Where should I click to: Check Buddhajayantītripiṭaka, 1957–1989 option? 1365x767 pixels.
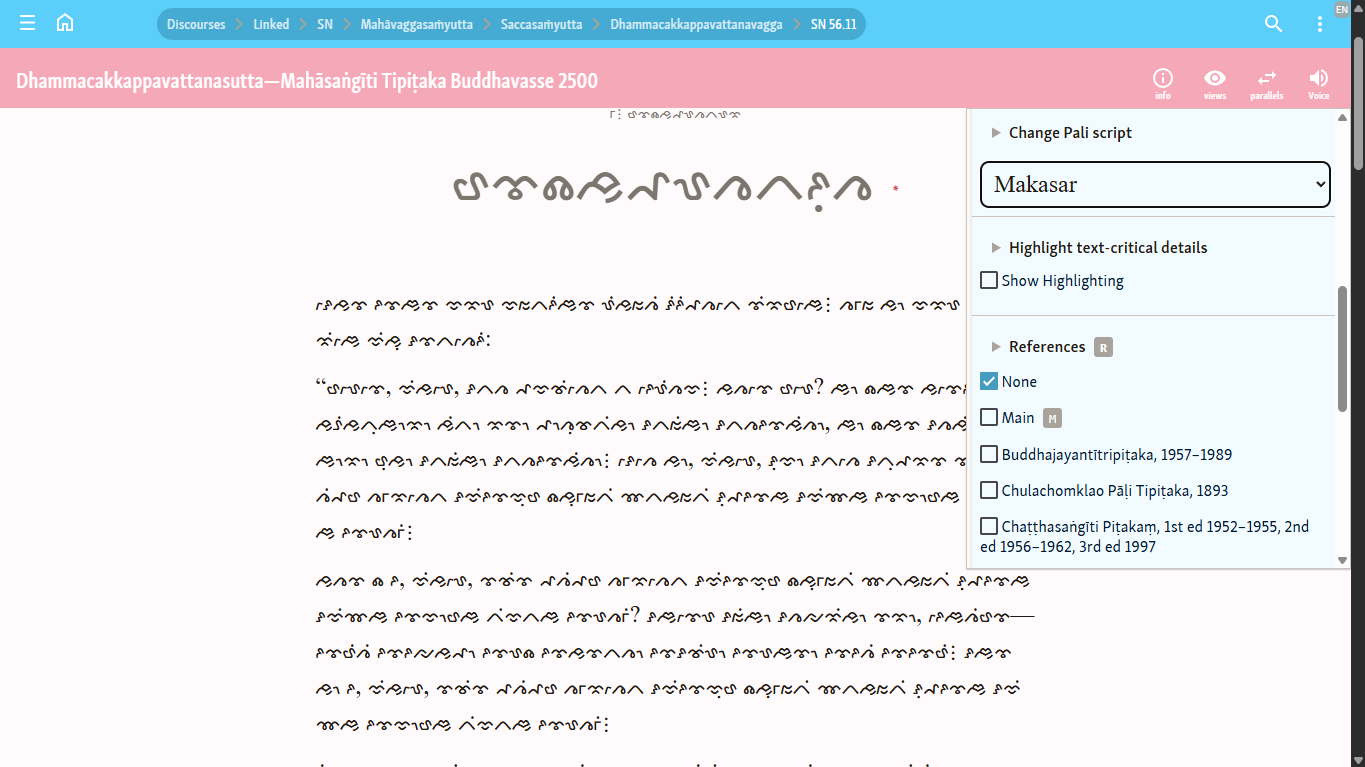tap(989, 454)
